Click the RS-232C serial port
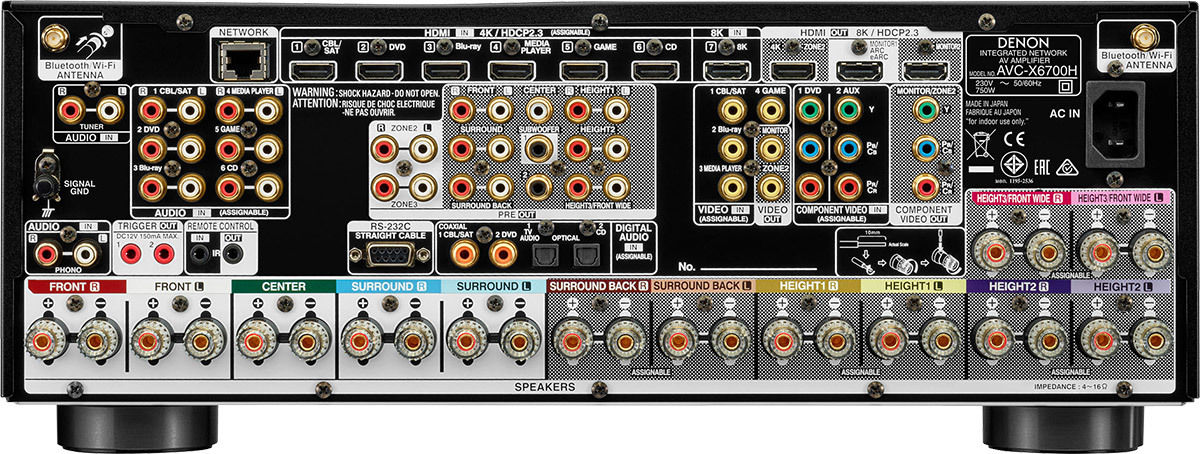The width and height of the screenshot is (1200, 454). click(390, 255)
